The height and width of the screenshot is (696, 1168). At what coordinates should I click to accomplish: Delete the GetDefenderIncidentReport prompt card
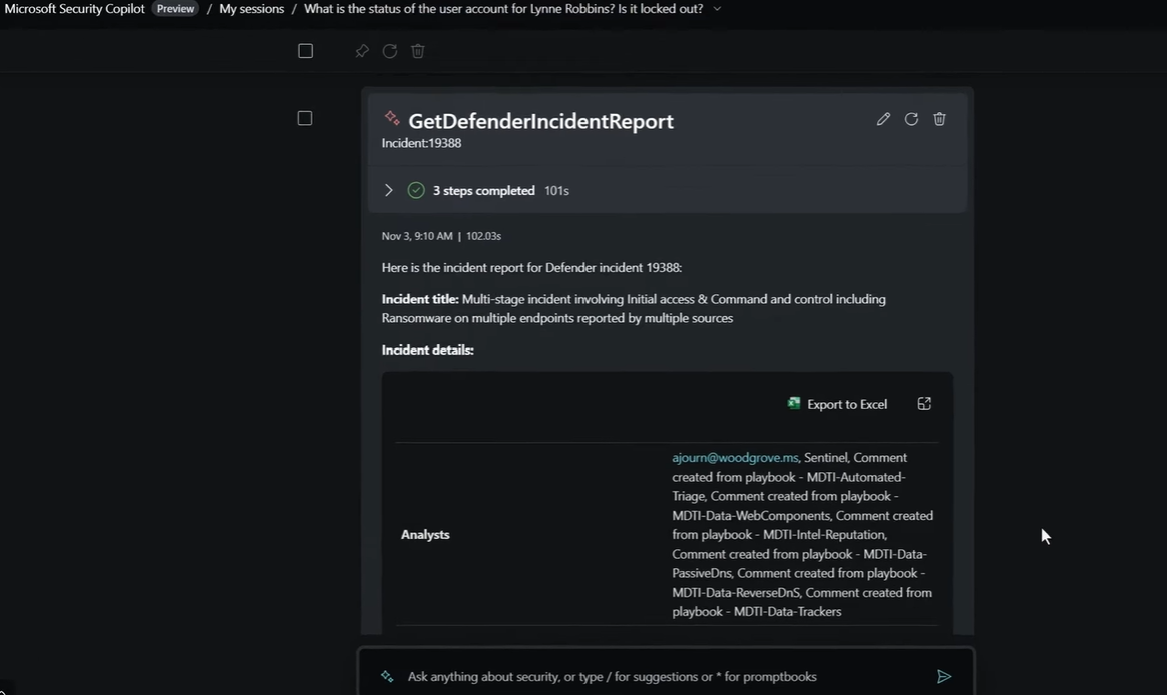click(x=939, y=119)
